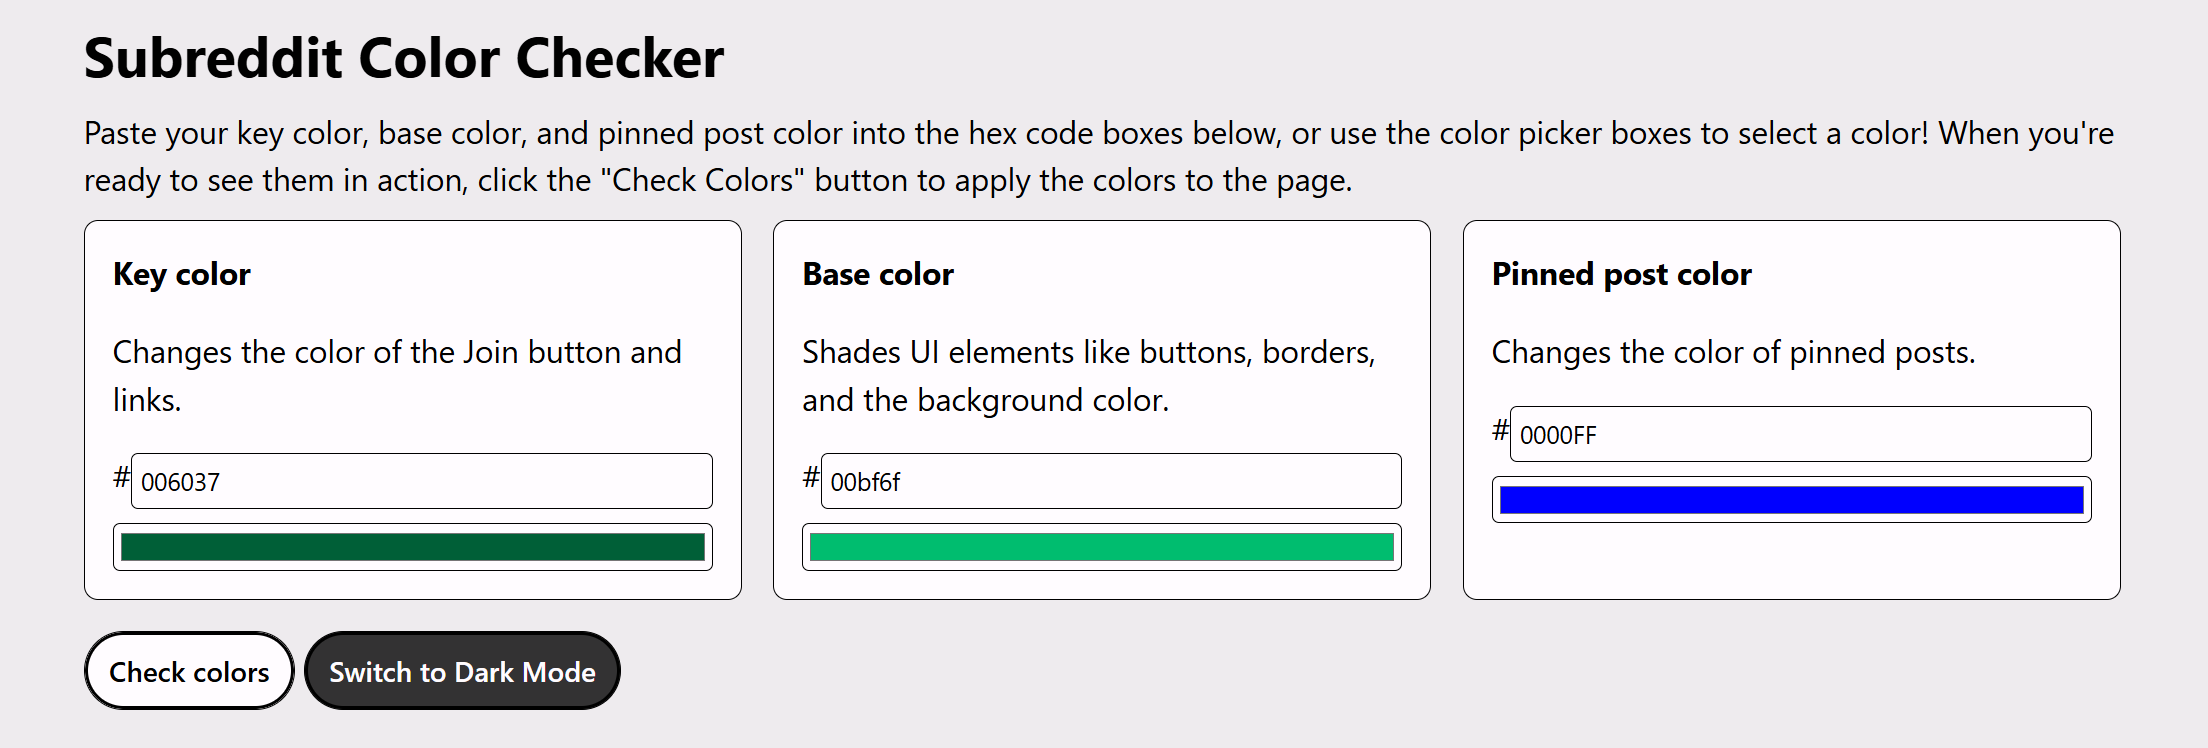Click the Base color hex code box

tap(1110, 481)
